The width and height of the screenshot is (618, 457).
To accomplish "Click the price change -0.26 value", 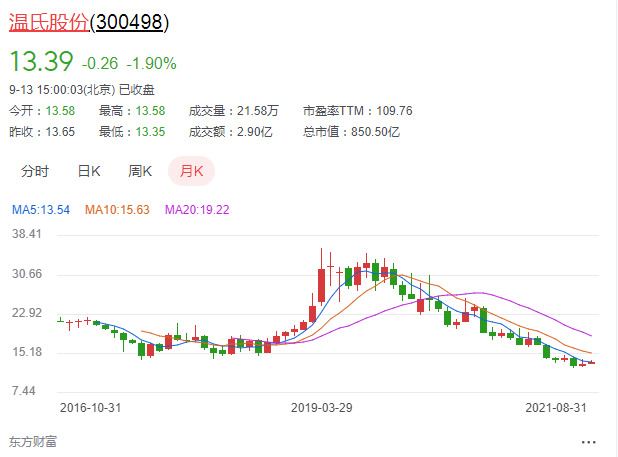I will click(x=100, y=63).
